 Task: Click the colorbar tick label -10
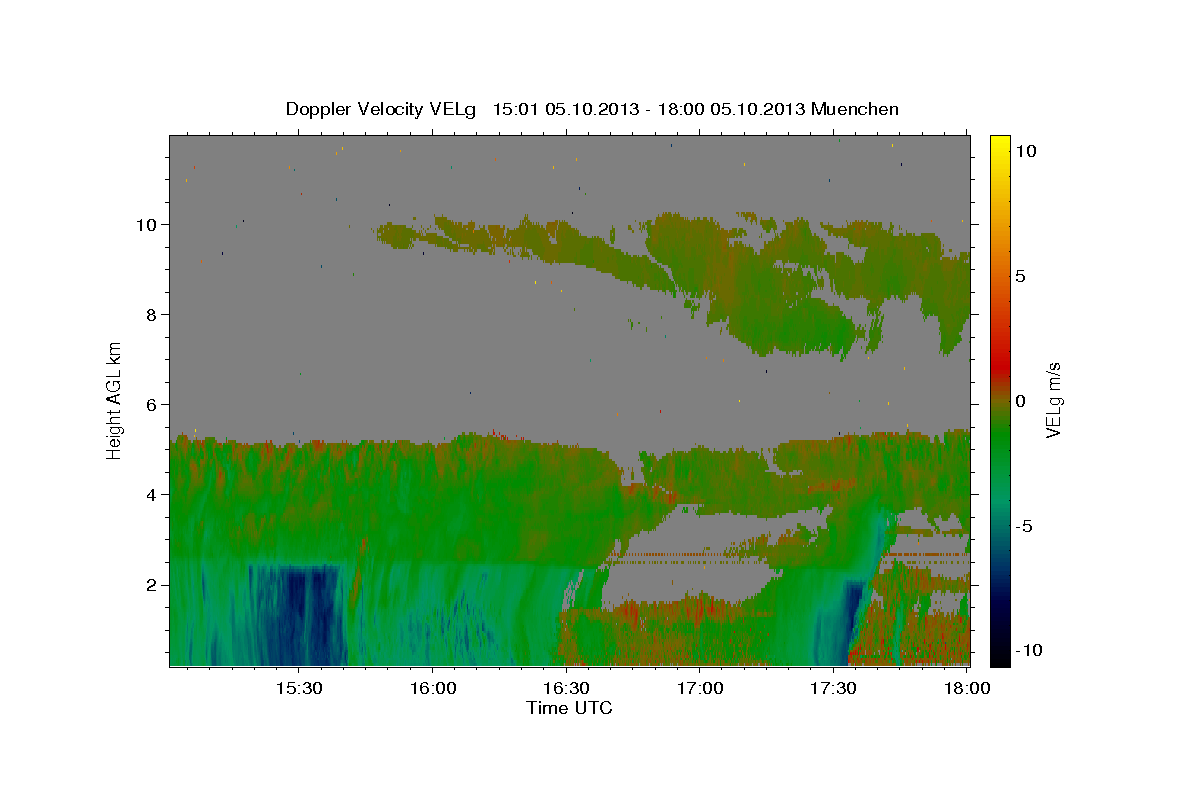(x=1029, y=651)
